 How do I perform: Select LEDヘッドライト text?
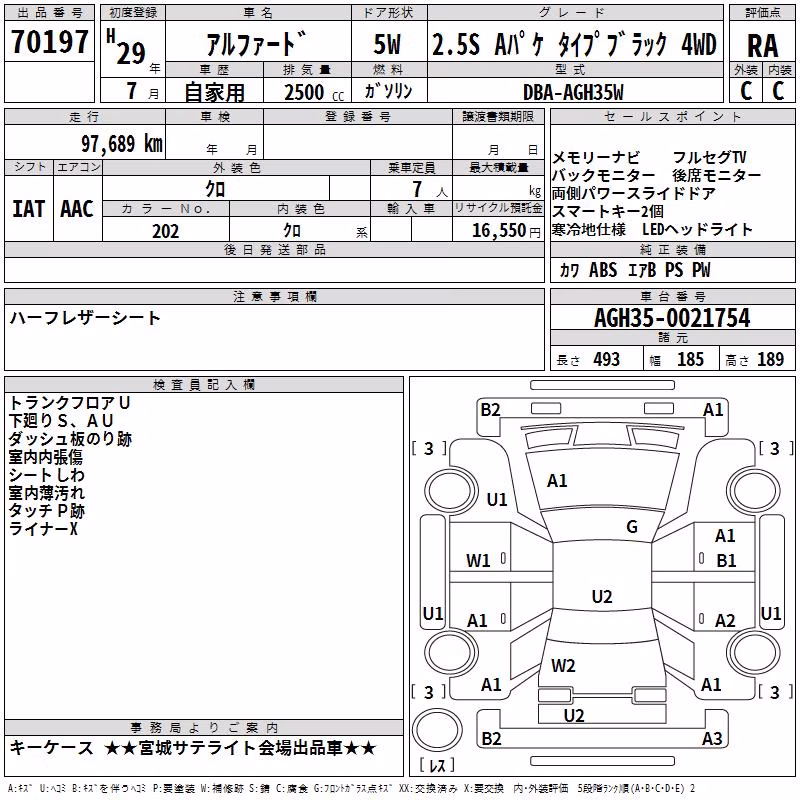click(697, 230)
